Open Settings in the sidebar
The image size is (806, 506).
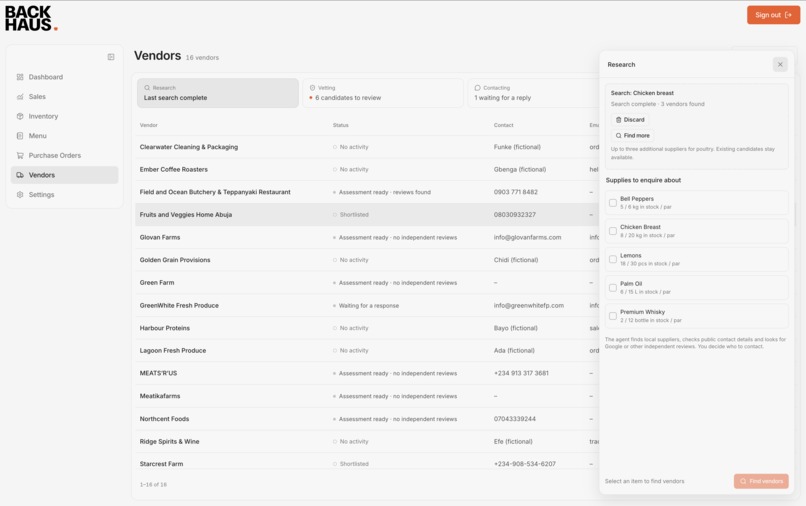pos(64,194)
